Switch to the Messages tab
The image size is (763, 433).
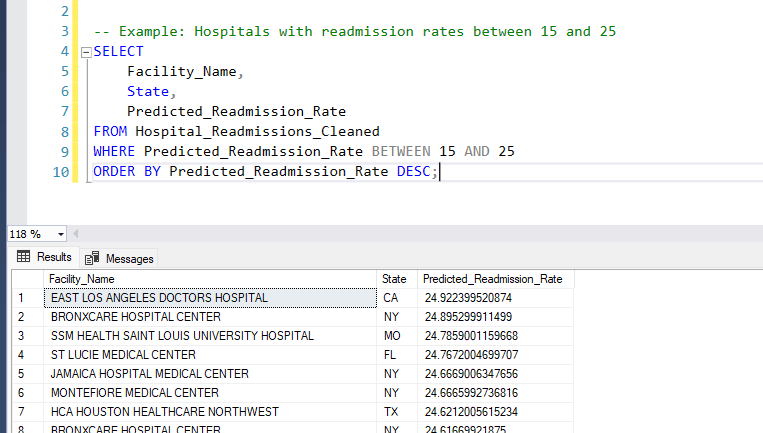(x=119, y=258)
